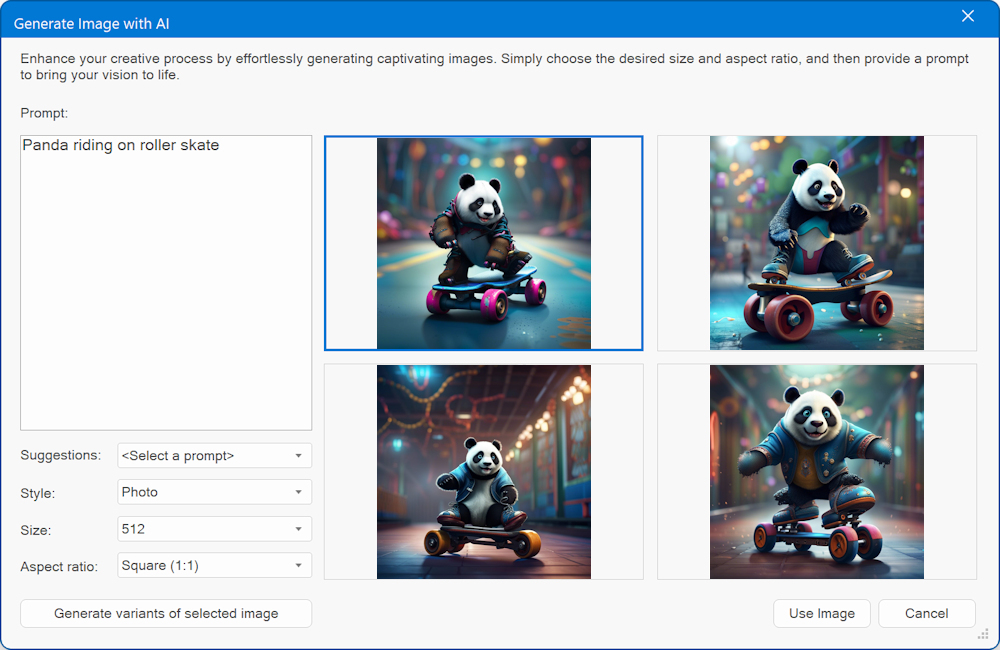Select the top-left panda image with pink wheels
The height and width of the screenshot is (650, 1000).
[x=483, y=243]
